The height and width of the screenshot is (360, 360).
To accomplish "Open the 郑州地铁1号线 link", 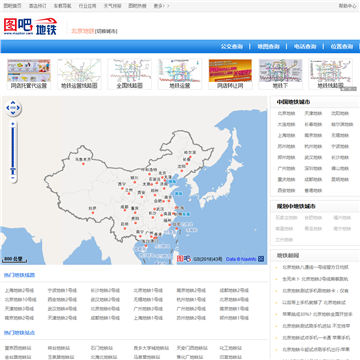I will tap(234, 318).
